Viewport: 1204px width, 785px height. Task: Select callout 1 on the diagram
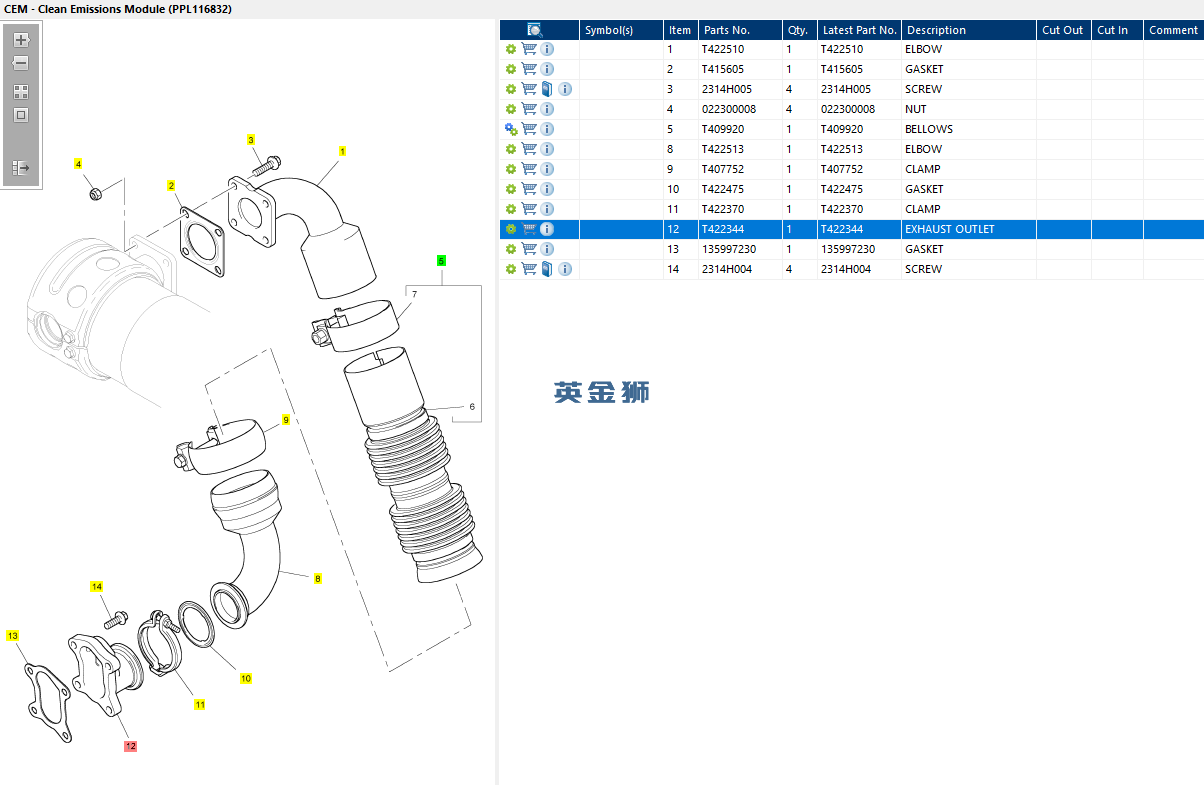coord(342,151)
